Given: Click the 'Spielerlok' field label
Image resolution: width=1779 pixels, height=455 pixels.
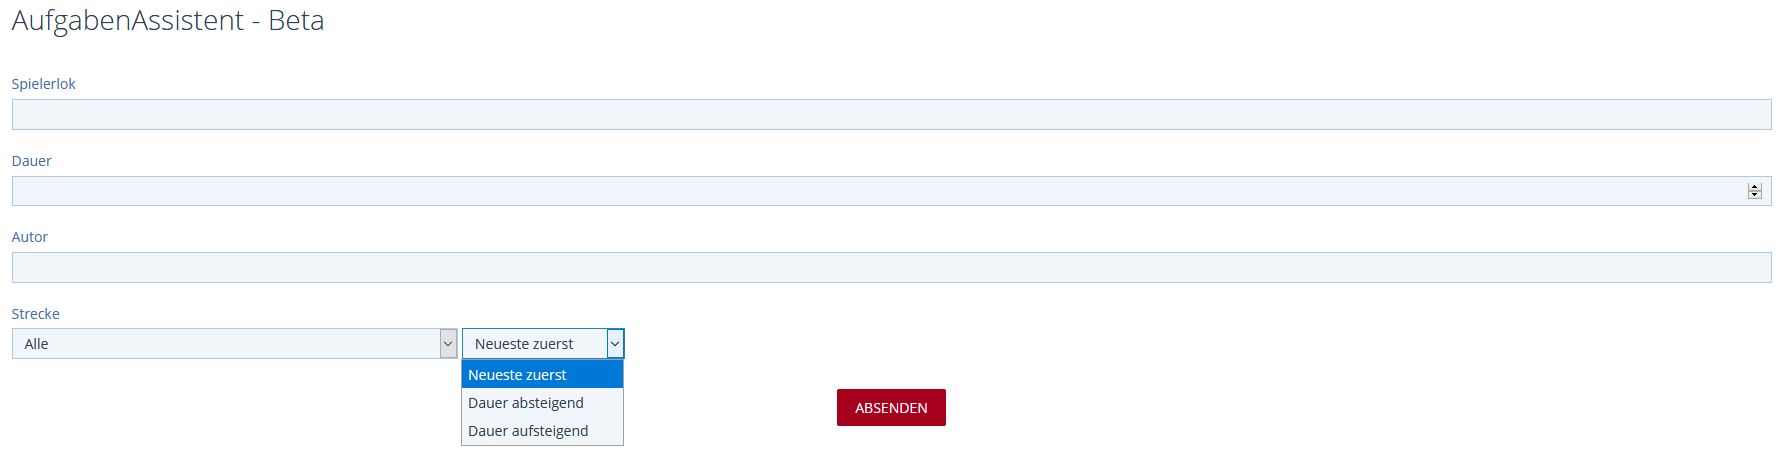Looking at the screenshot, I should 44,84.
